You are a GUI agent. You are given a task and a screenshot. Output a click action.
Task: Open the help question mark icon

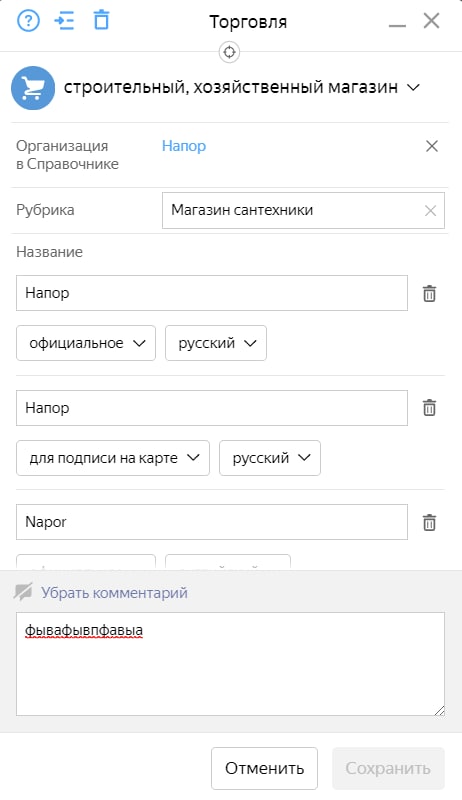coord(29,21)
